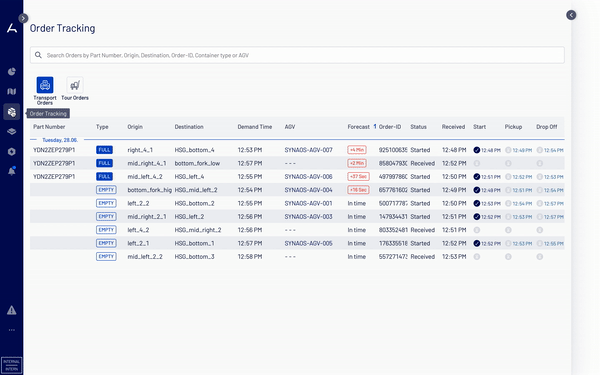Select SYNAOS-AGV-006 cell
Image resolution: width=600 pixels, height=375 pixels.
tap(308, 177)
